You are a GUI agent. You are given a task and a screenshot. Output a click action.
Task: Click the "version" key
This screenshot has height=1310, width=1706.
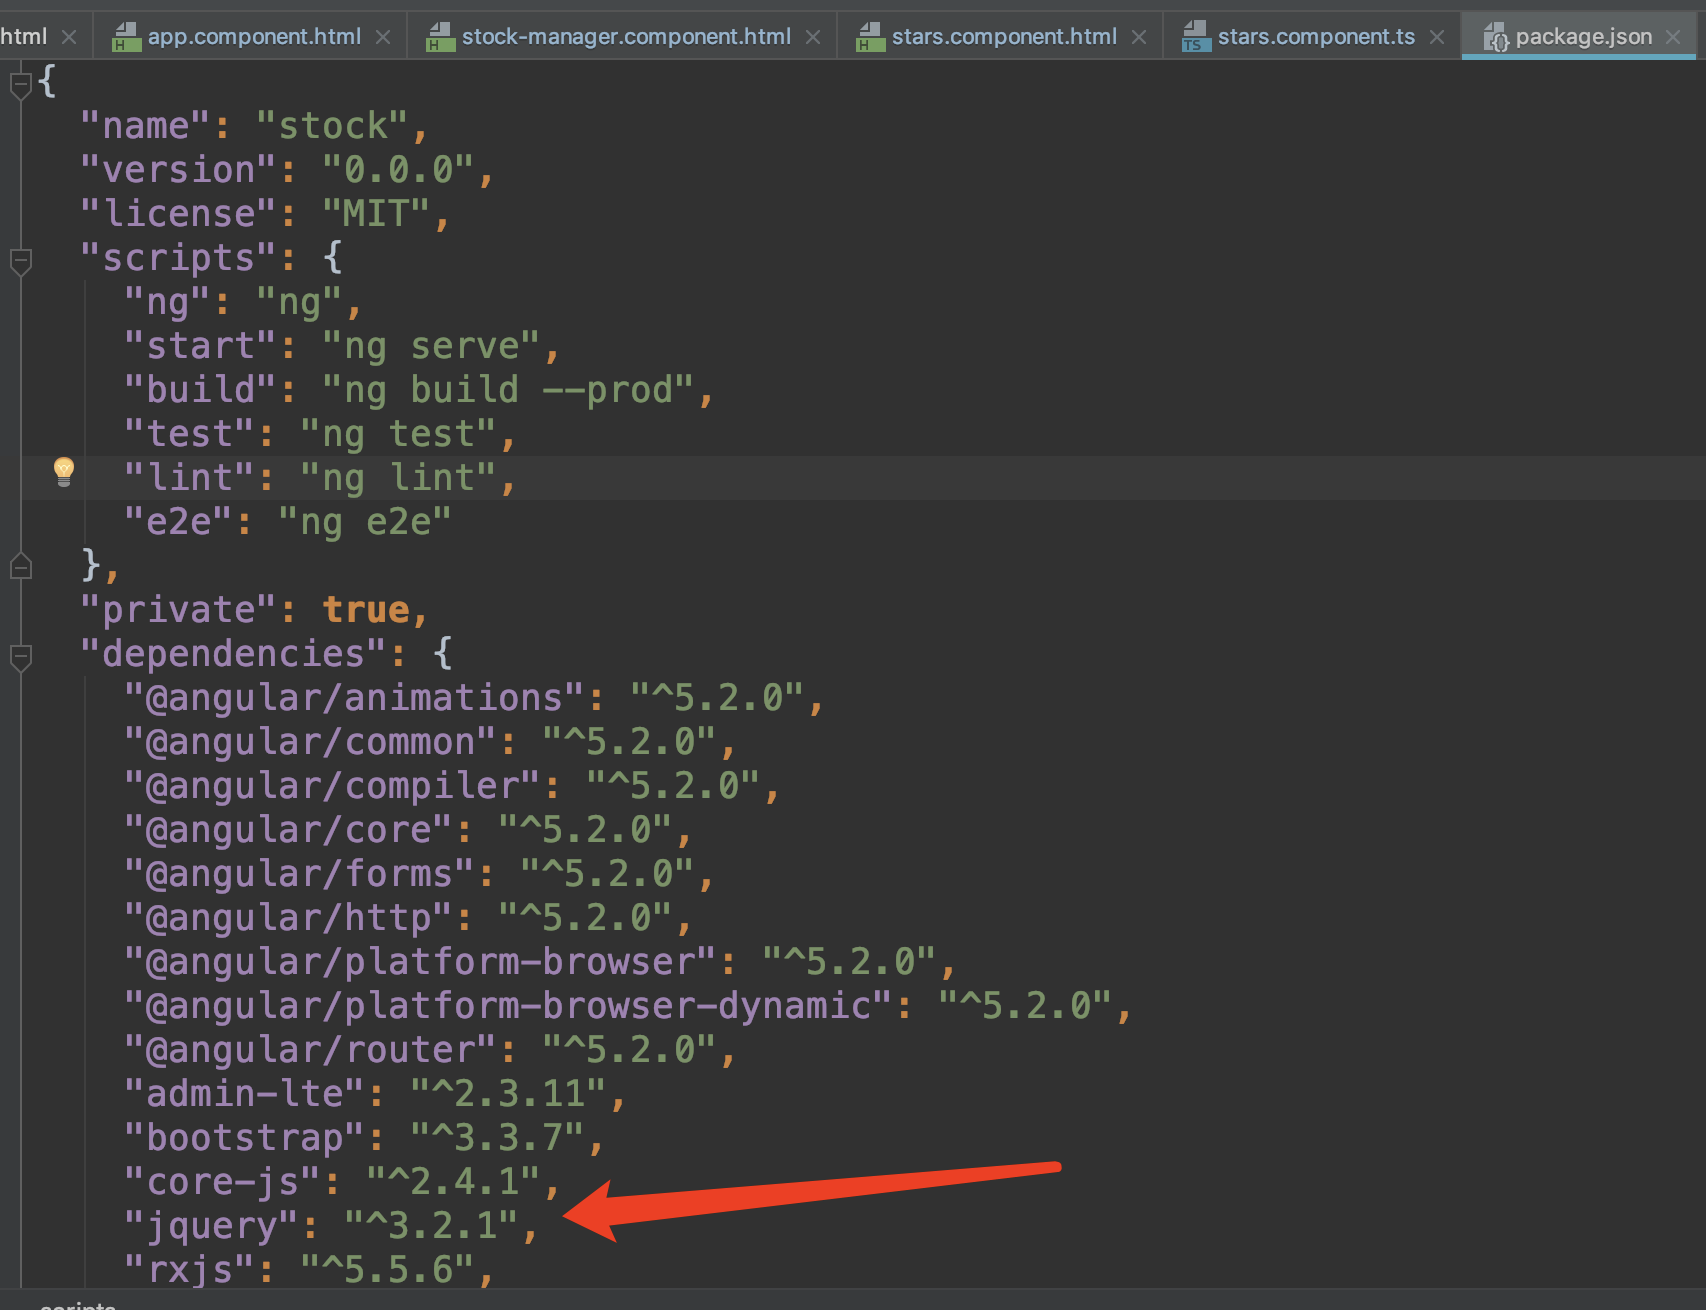tap(179, 170)
